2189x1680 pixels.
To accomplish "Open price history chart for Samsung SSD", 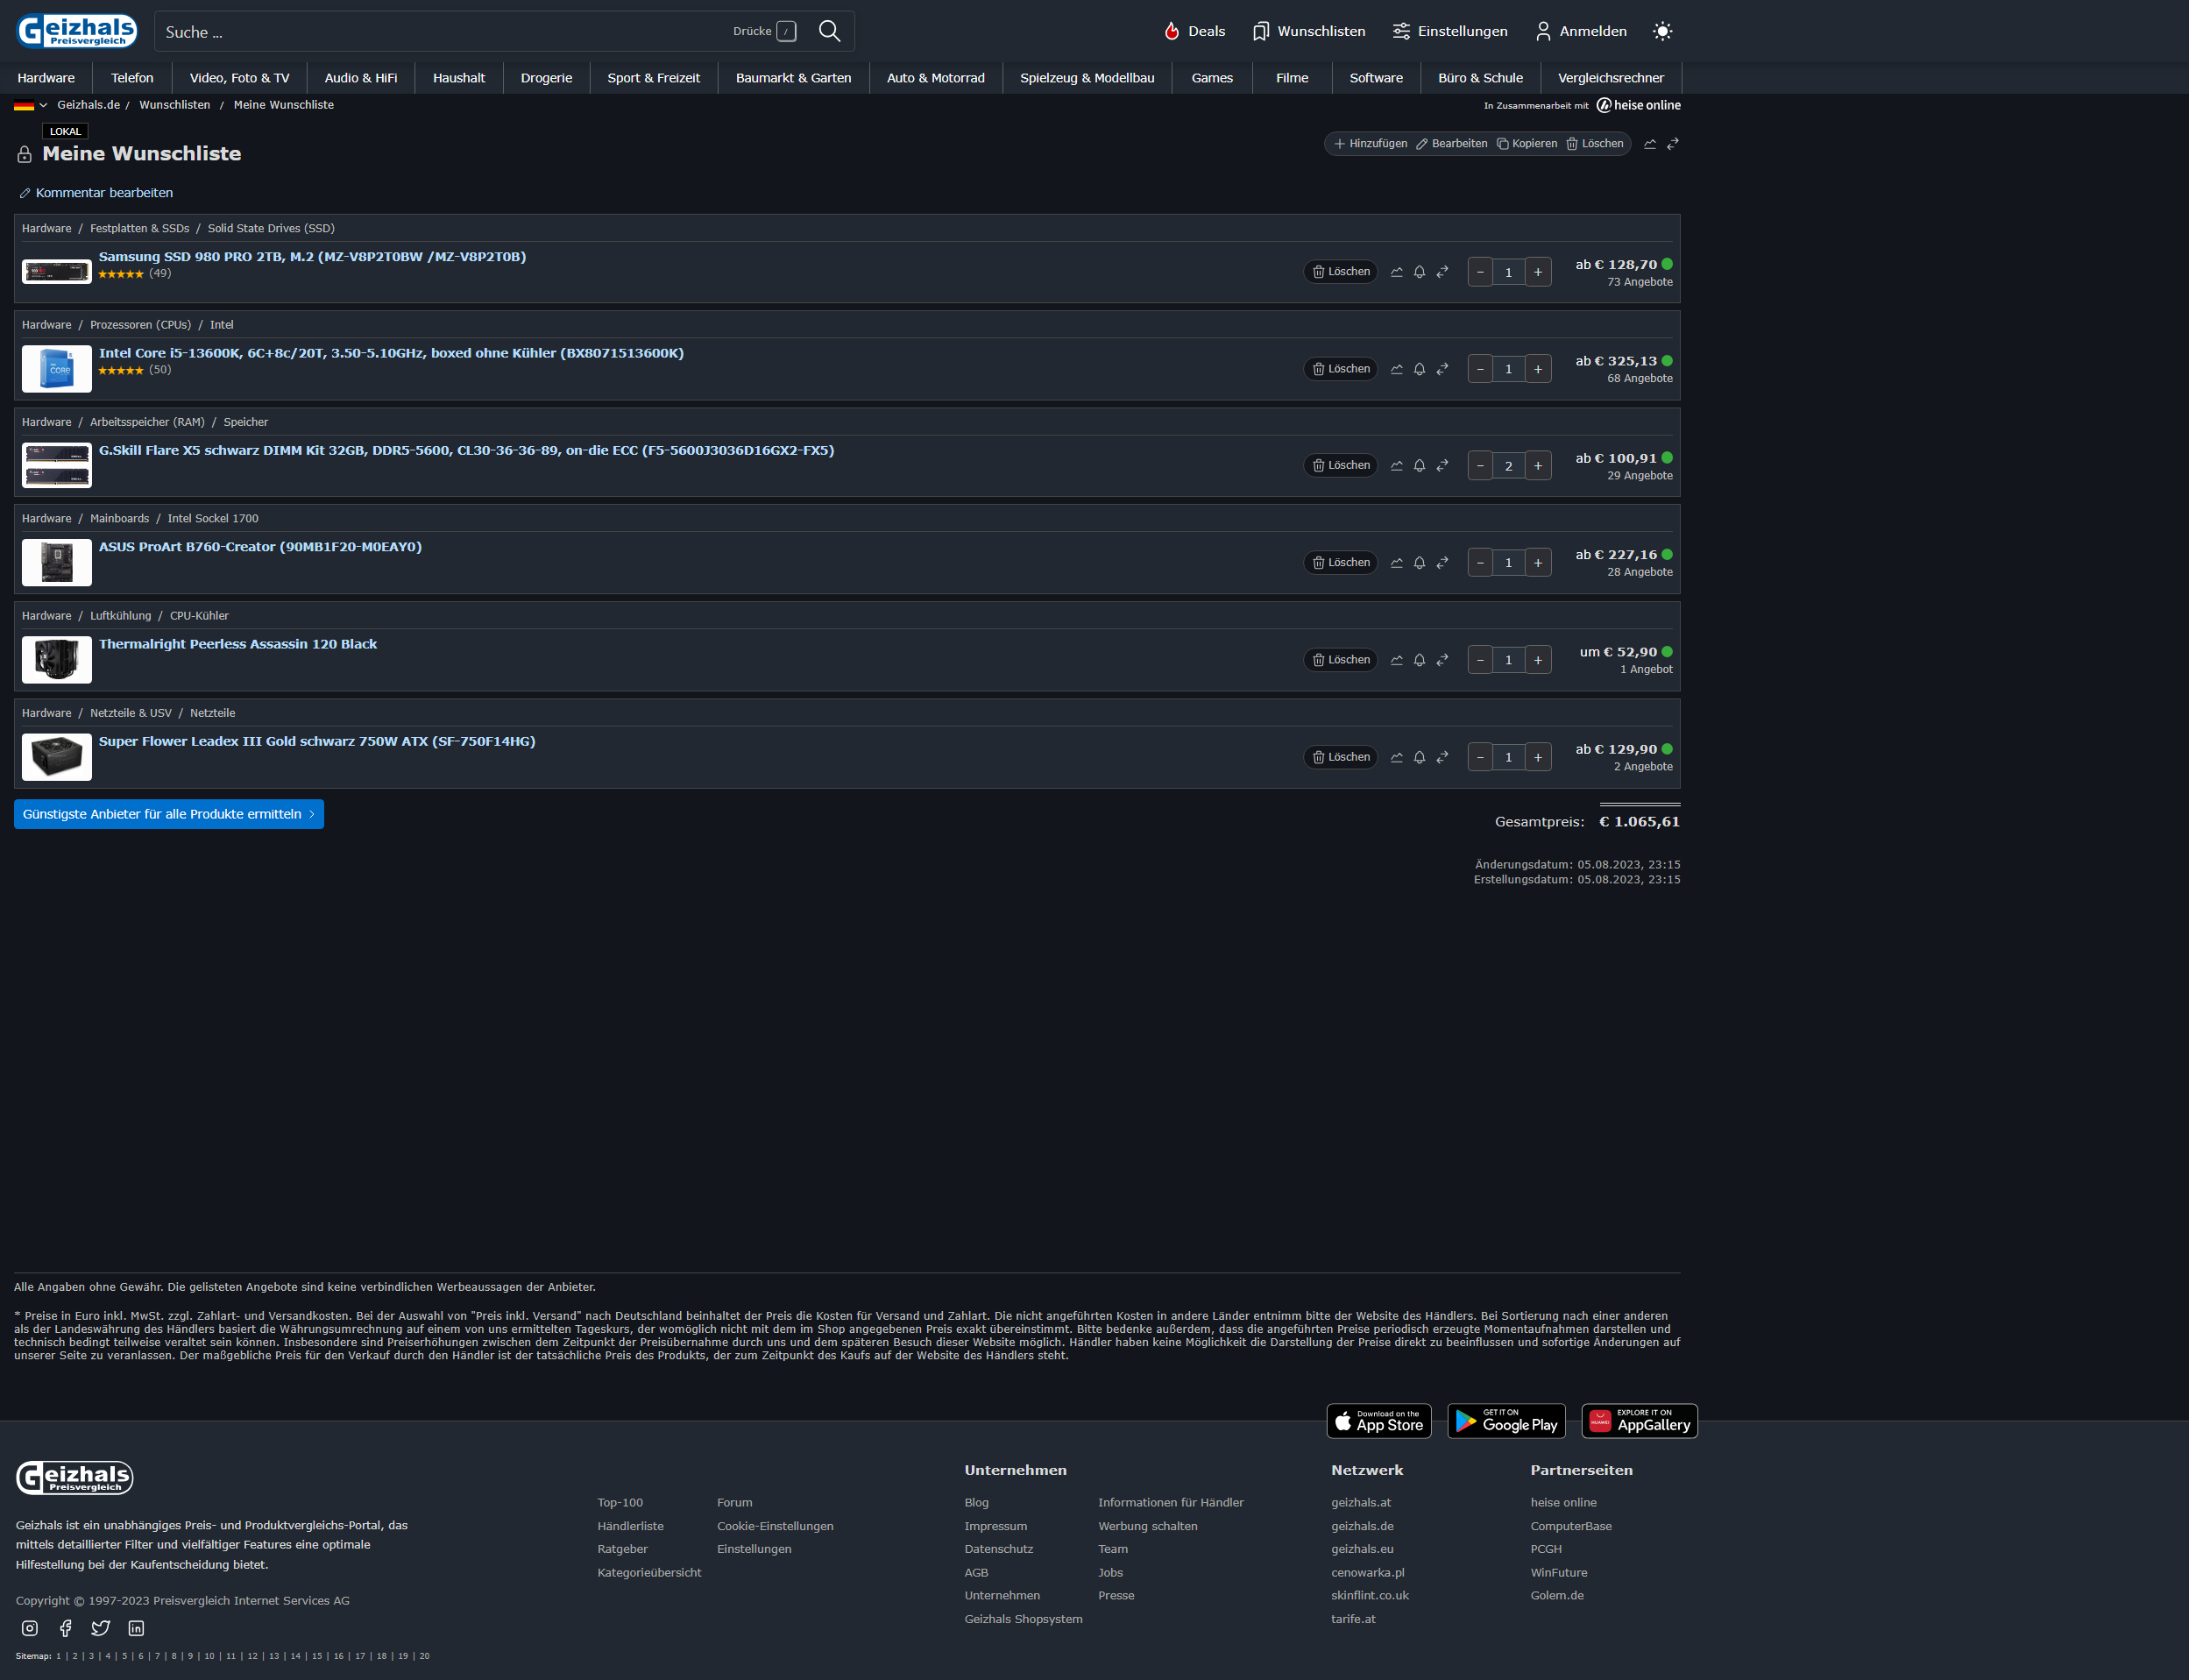I will pos(1396,272).
